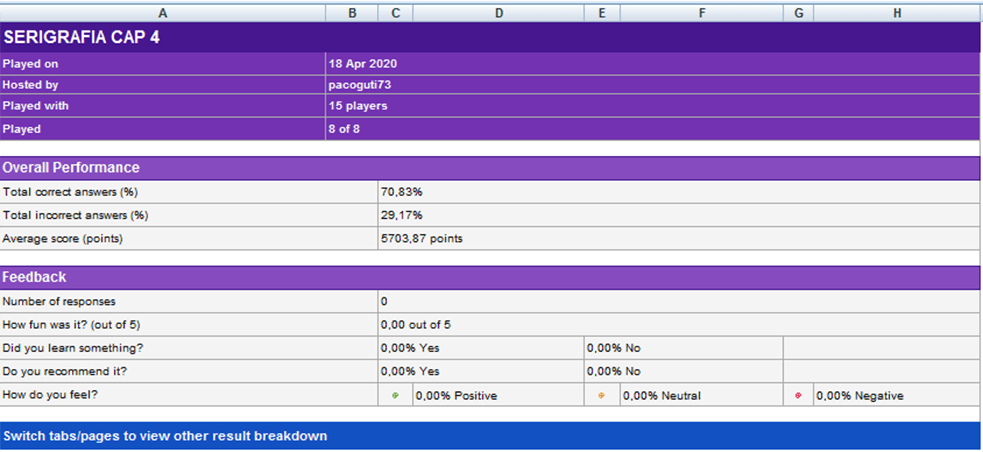
Task: Select column A header
Action: click(x=163, y=12)
